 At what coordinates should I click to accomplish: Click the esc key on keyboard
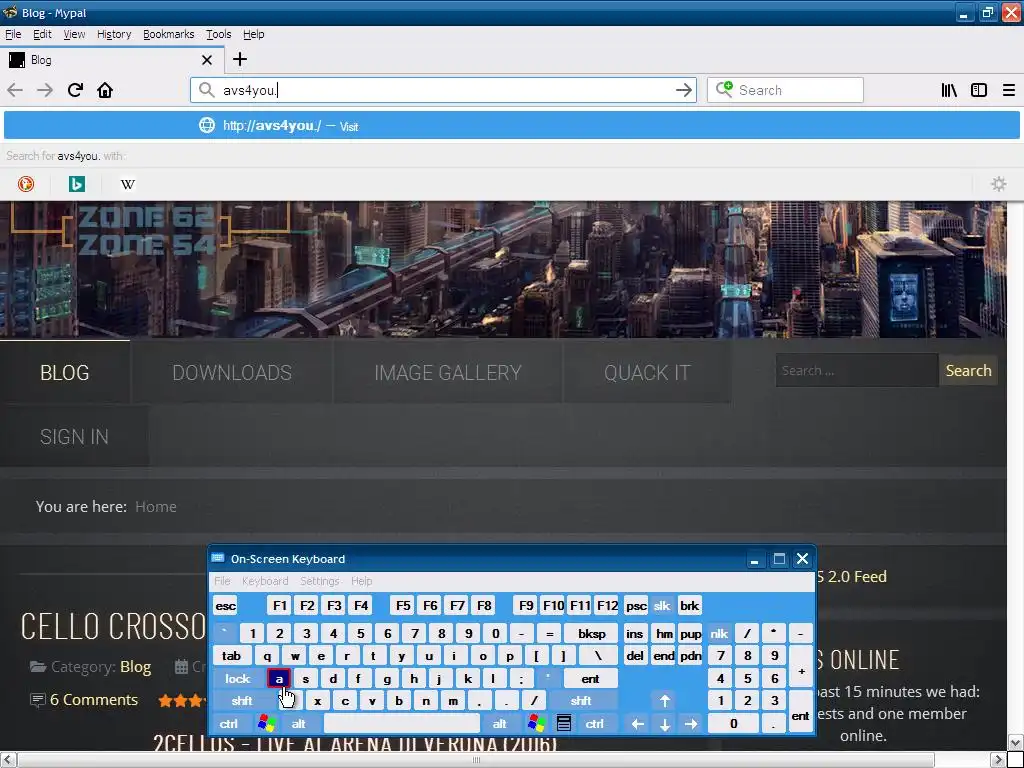(225, 605)
